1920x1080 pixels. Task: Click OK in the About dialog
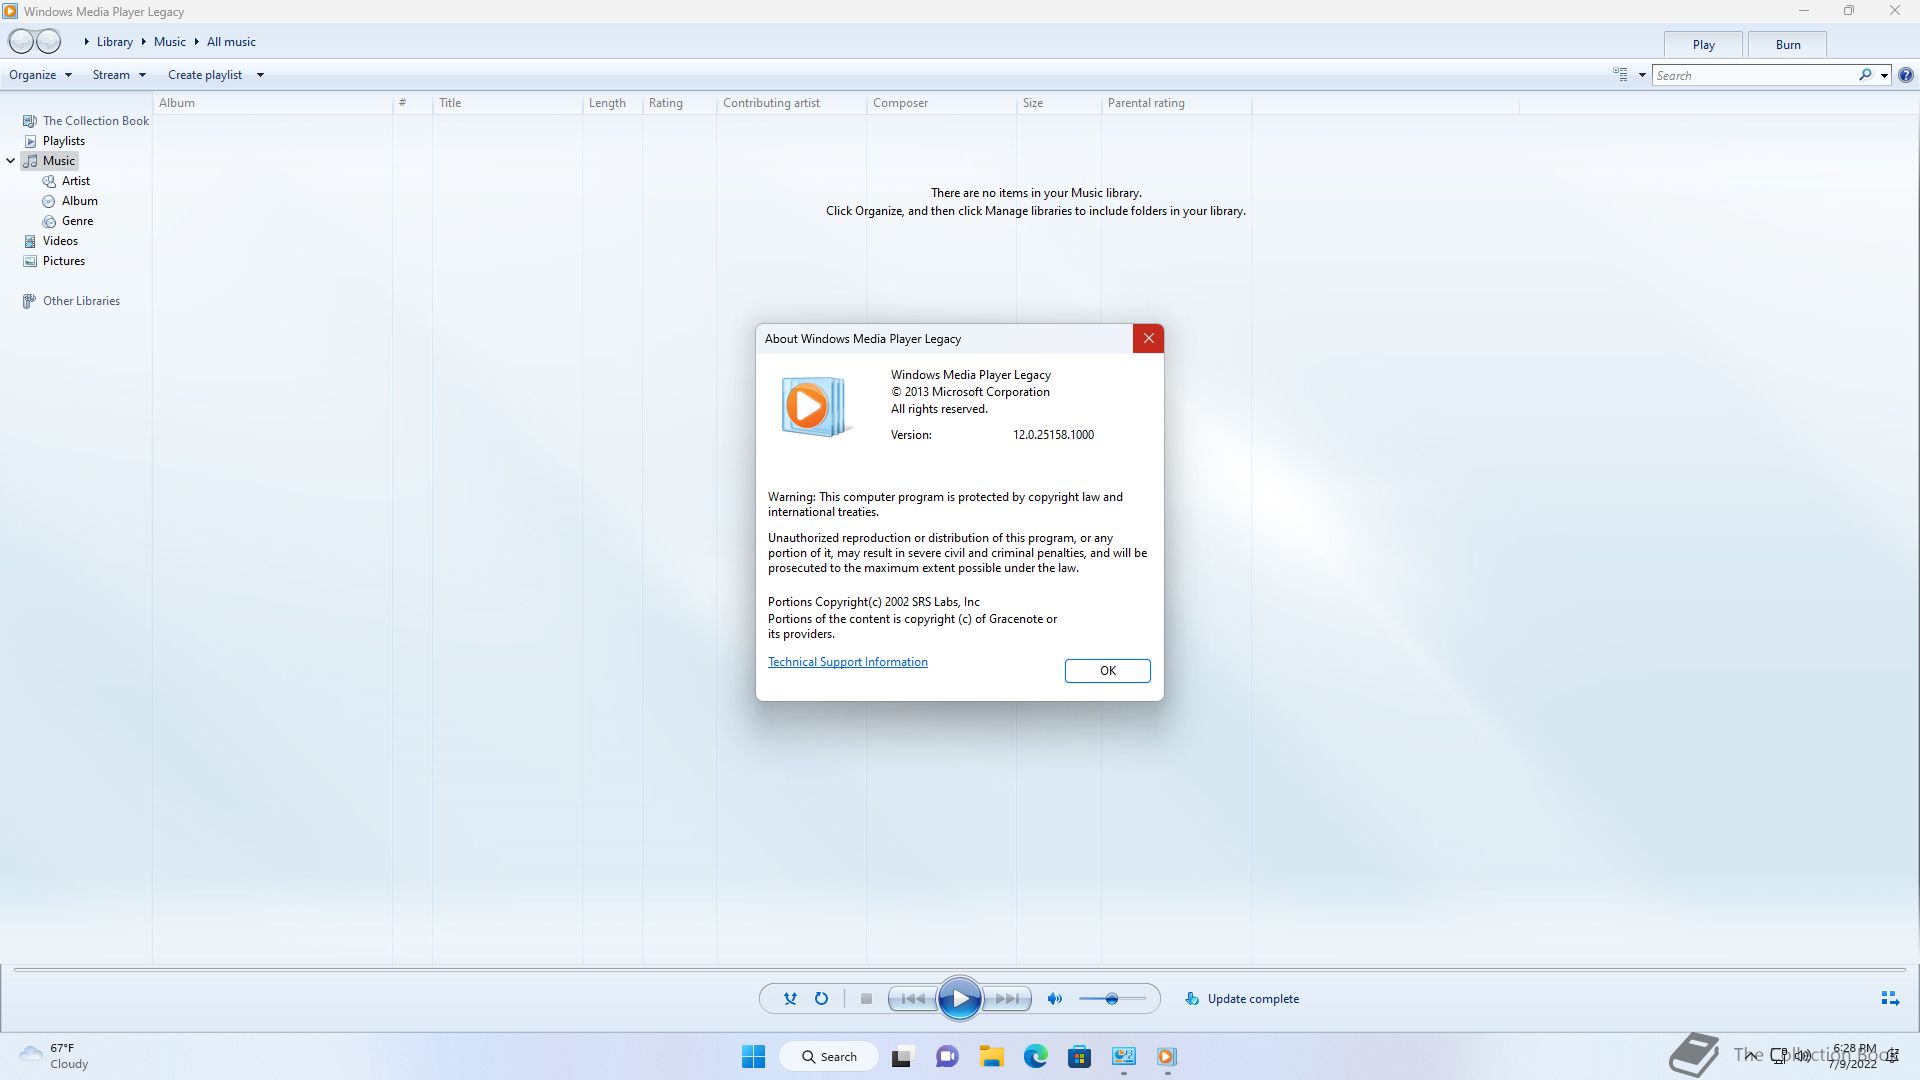pos(1108,671)
